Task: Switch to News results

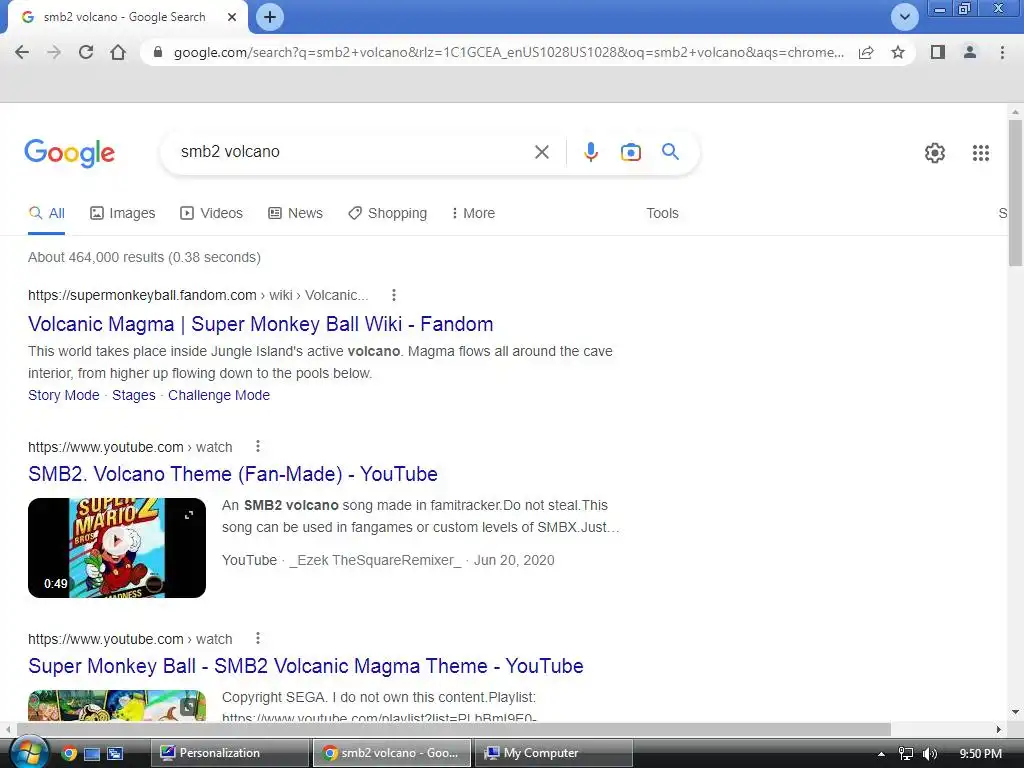Action: (295, 213)
